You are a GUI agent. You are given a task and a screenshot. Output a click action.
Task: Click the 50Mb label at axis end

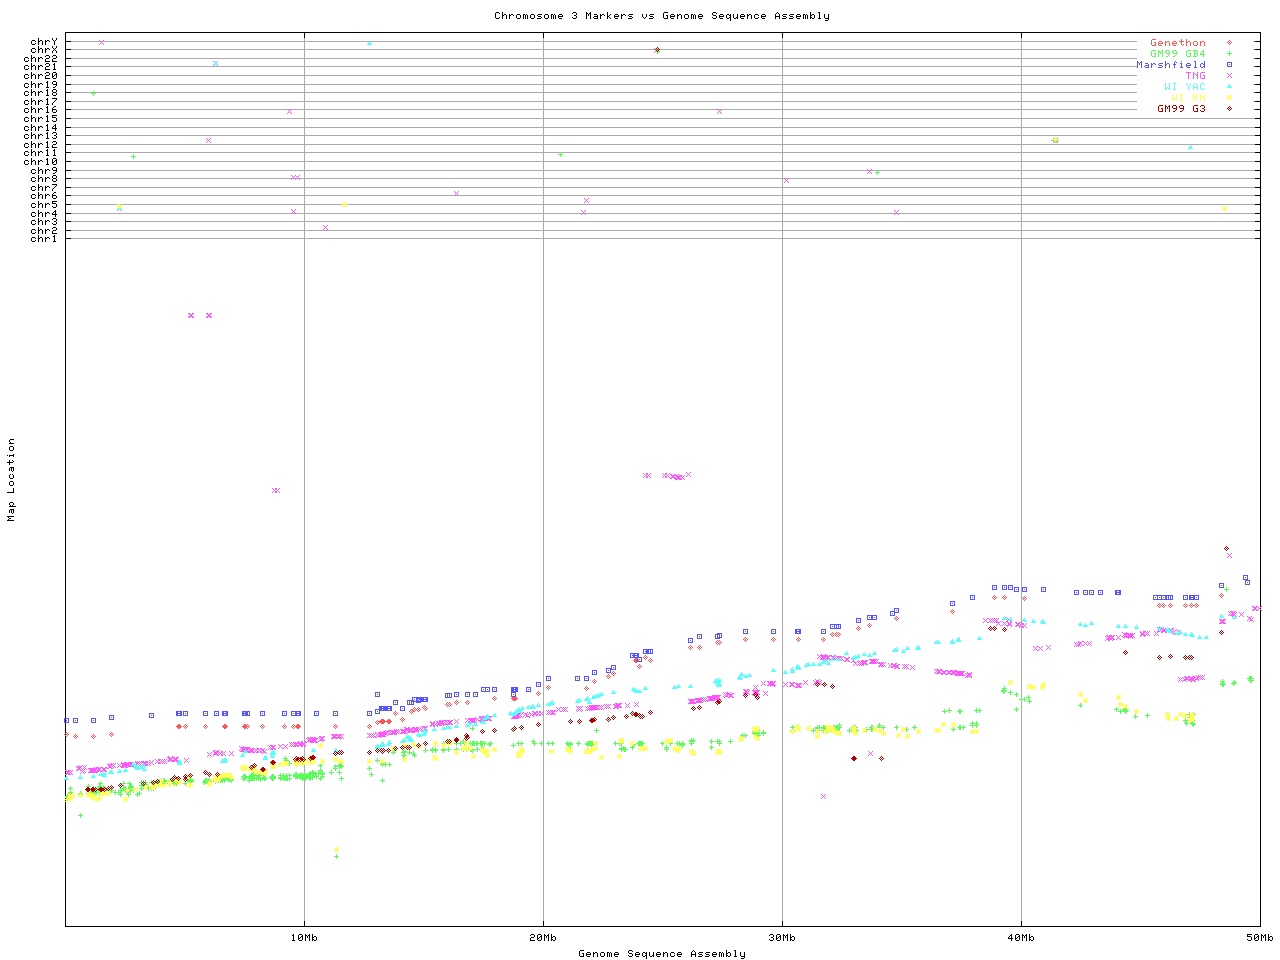tap(1259, 938)
